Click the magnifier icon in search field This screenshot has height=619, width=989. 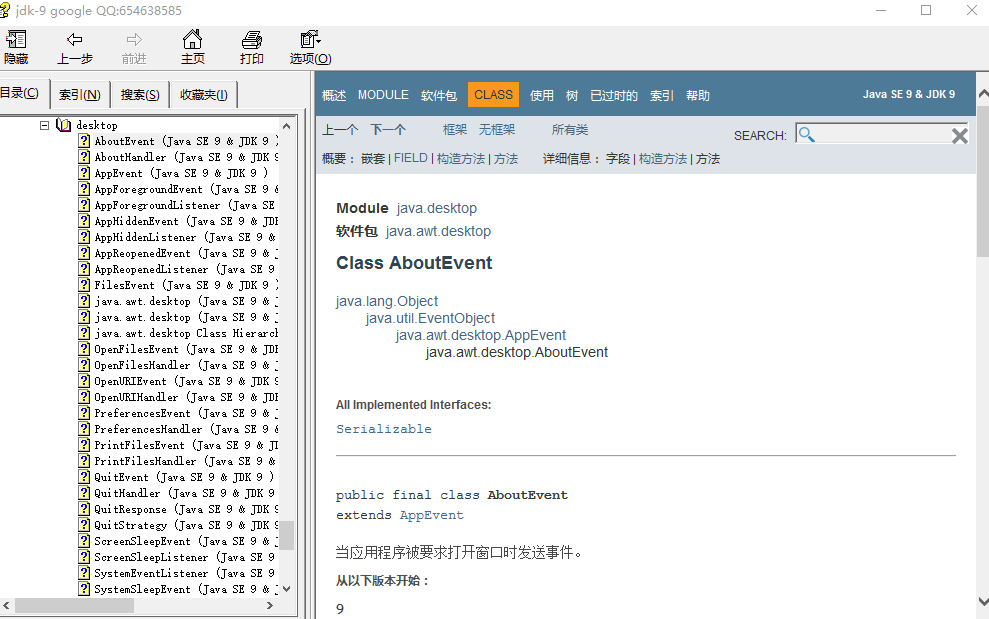coord(807,135)
